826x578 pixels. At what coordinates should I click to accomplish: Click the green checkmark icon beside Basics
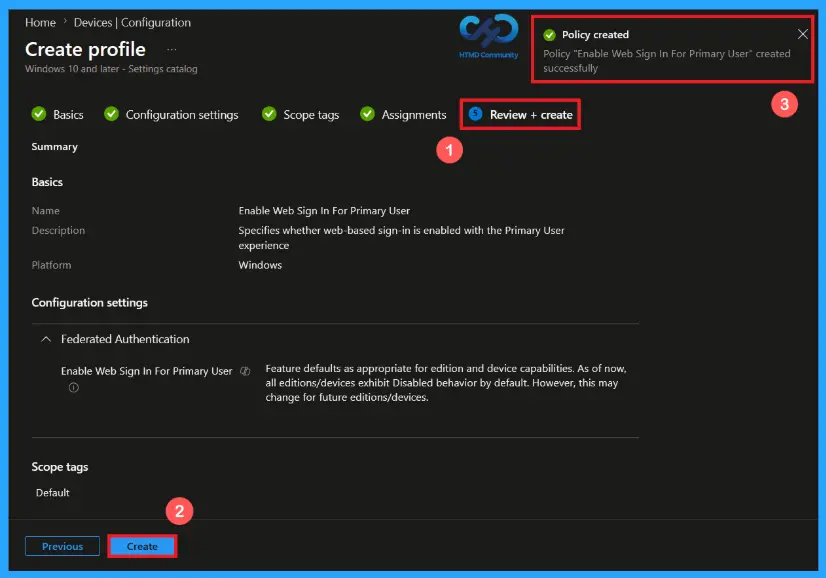point(39,114)
